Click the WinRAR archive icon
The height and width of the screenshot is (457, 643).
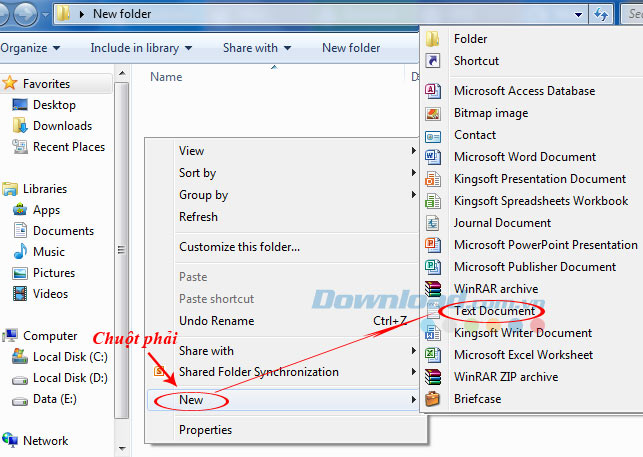pos(433,289)
